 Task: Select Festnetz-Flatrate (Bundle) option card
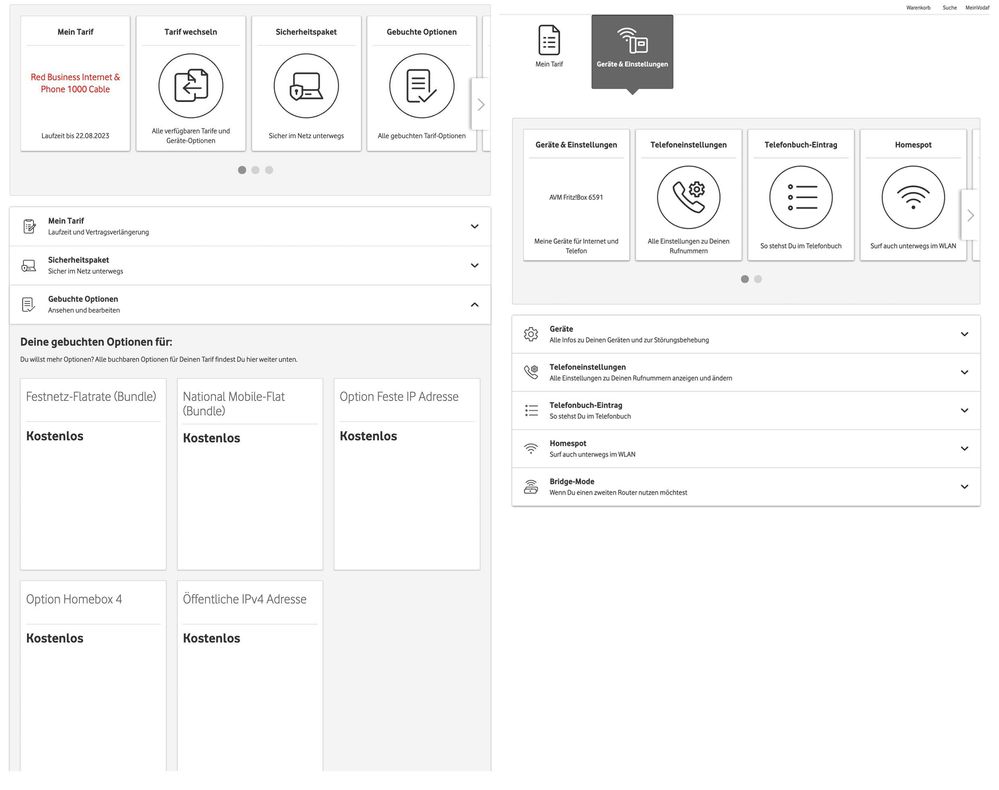93,474
